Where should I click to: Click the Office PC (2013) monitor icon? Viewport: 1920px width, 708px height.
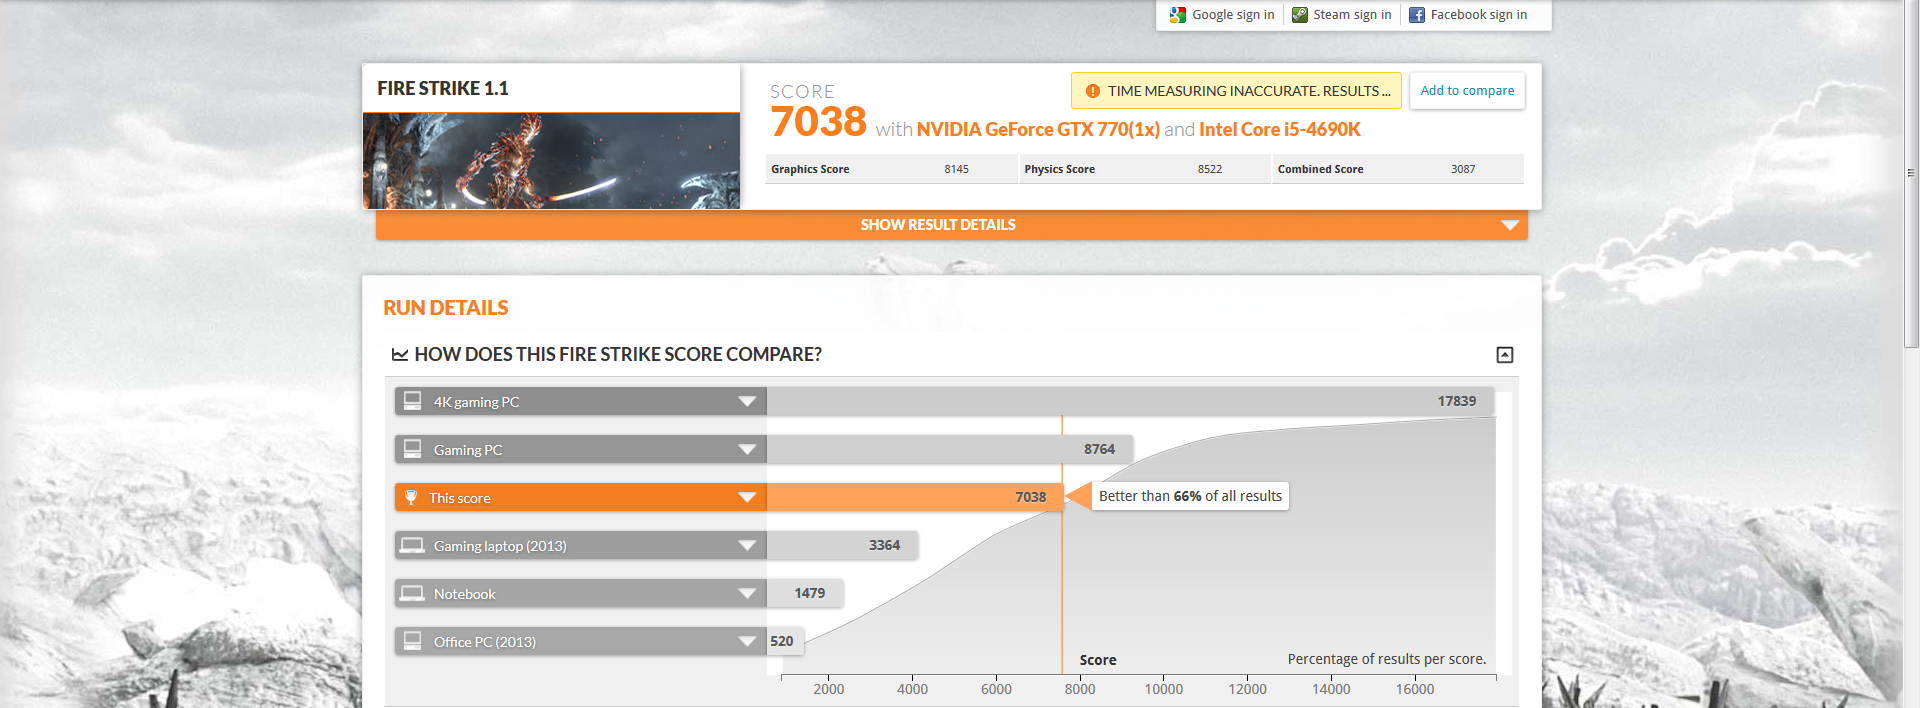(x=412, y=641)
